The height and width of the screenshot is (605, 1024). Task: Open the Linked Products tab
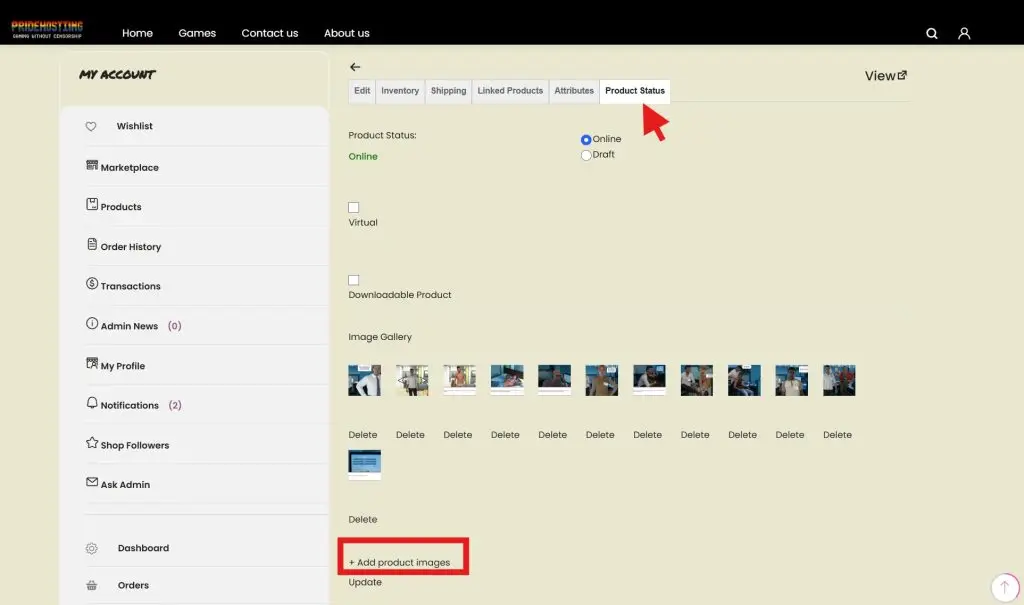(x=510, y=91)
